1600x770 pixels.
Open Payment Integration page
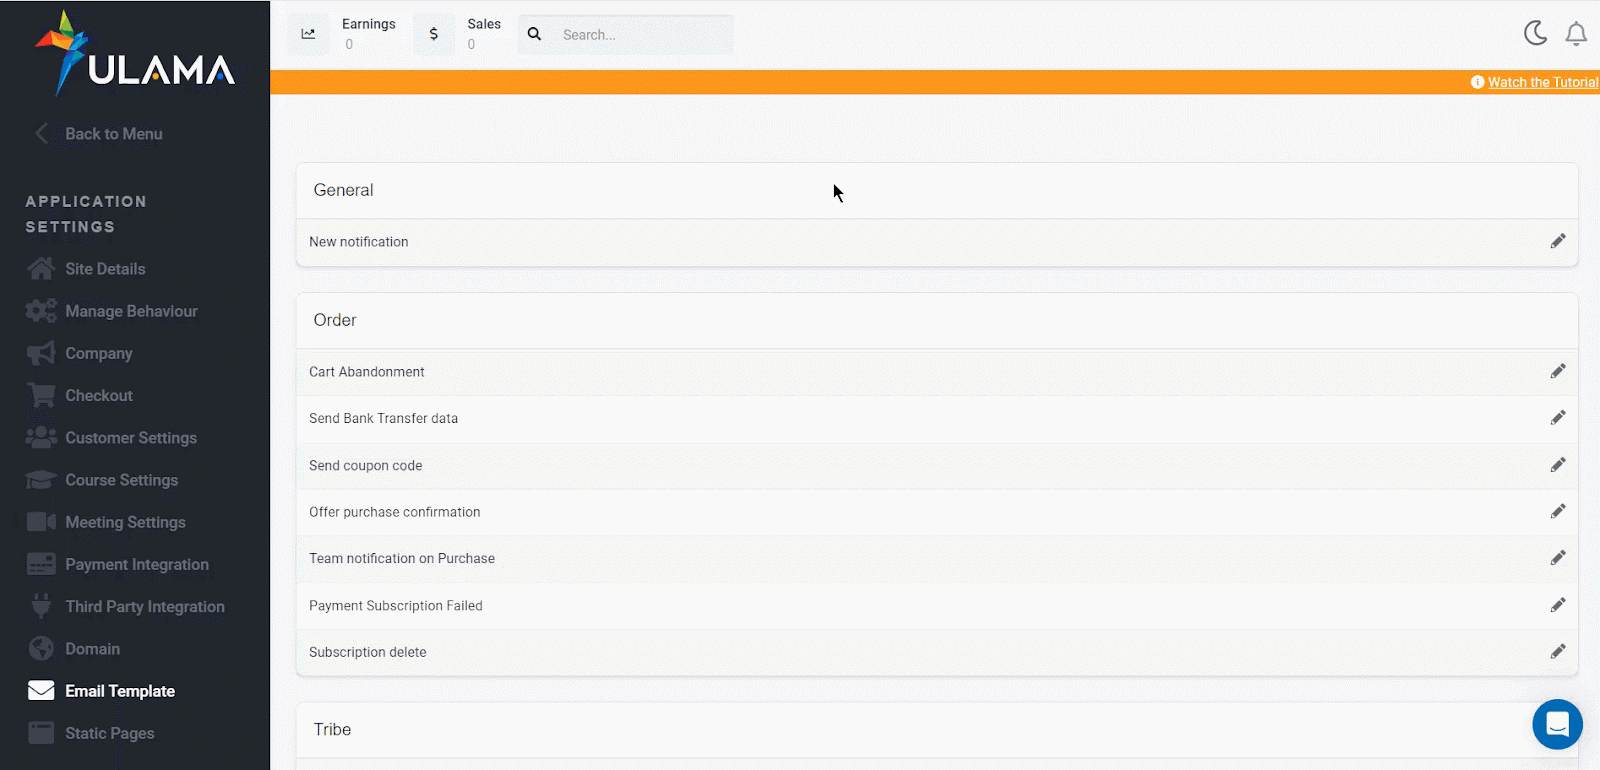point(137,564)
